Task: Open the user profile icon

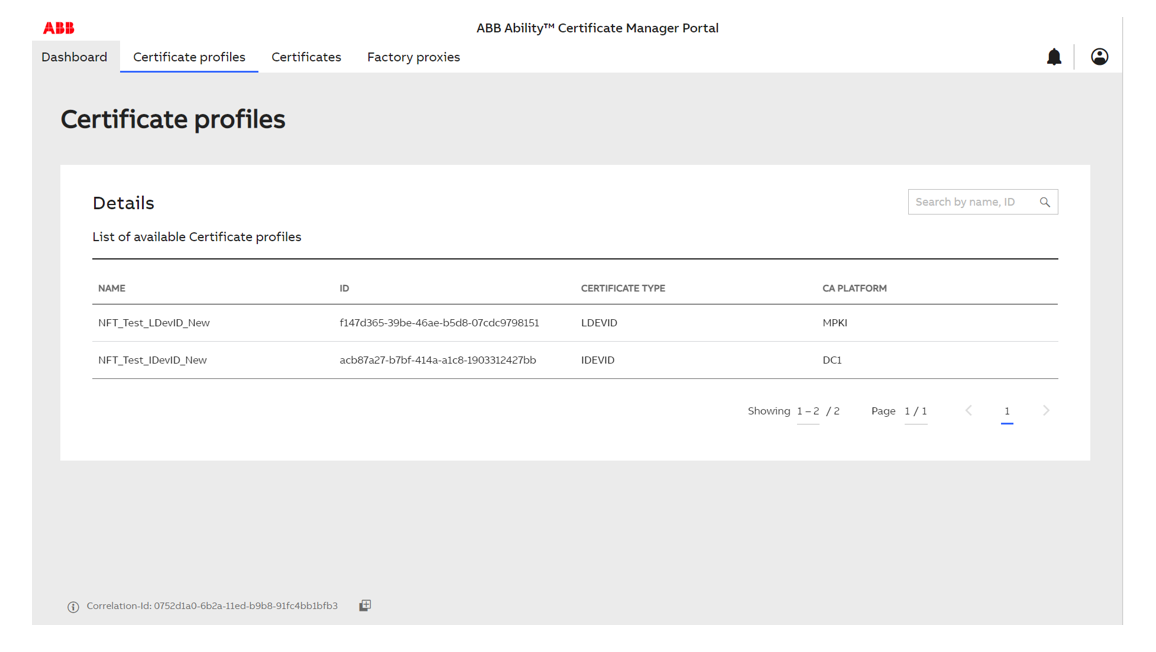Action: [1099, 57]
